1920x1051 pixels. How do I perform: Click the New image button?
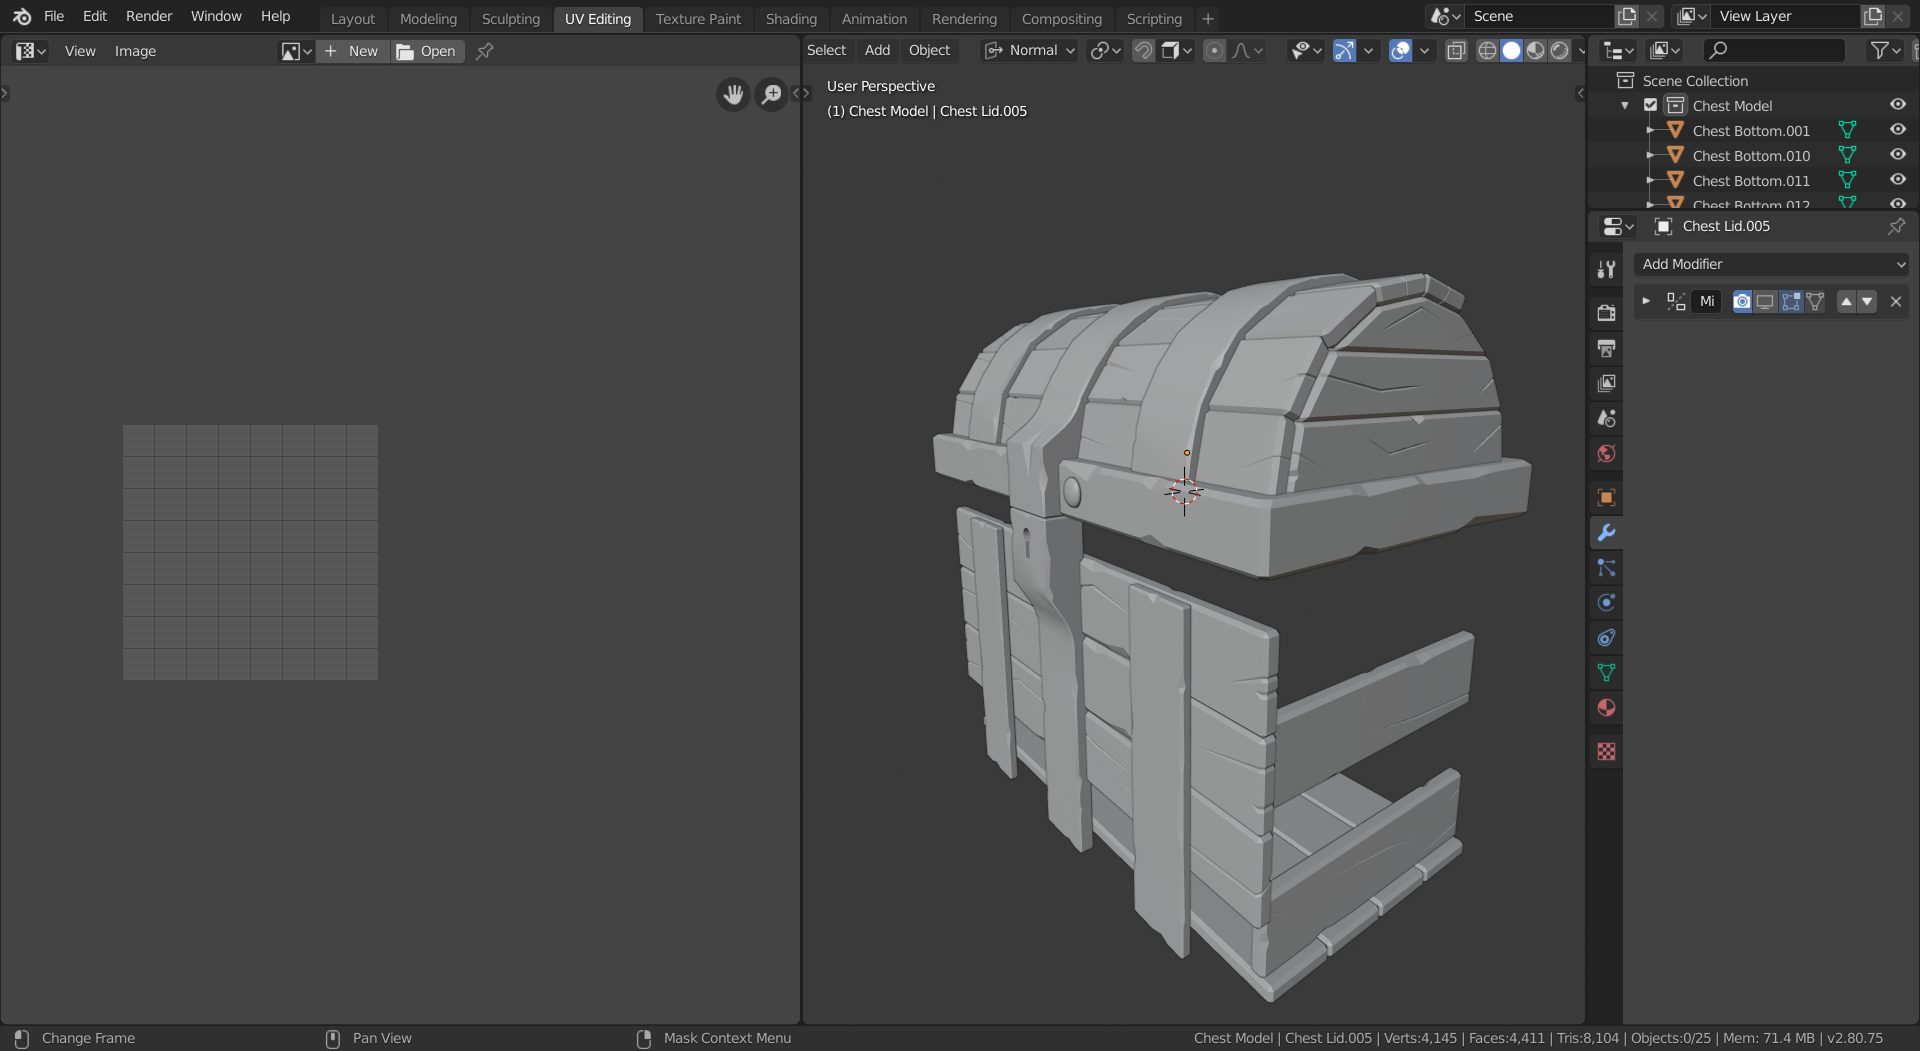click(352, 51)
